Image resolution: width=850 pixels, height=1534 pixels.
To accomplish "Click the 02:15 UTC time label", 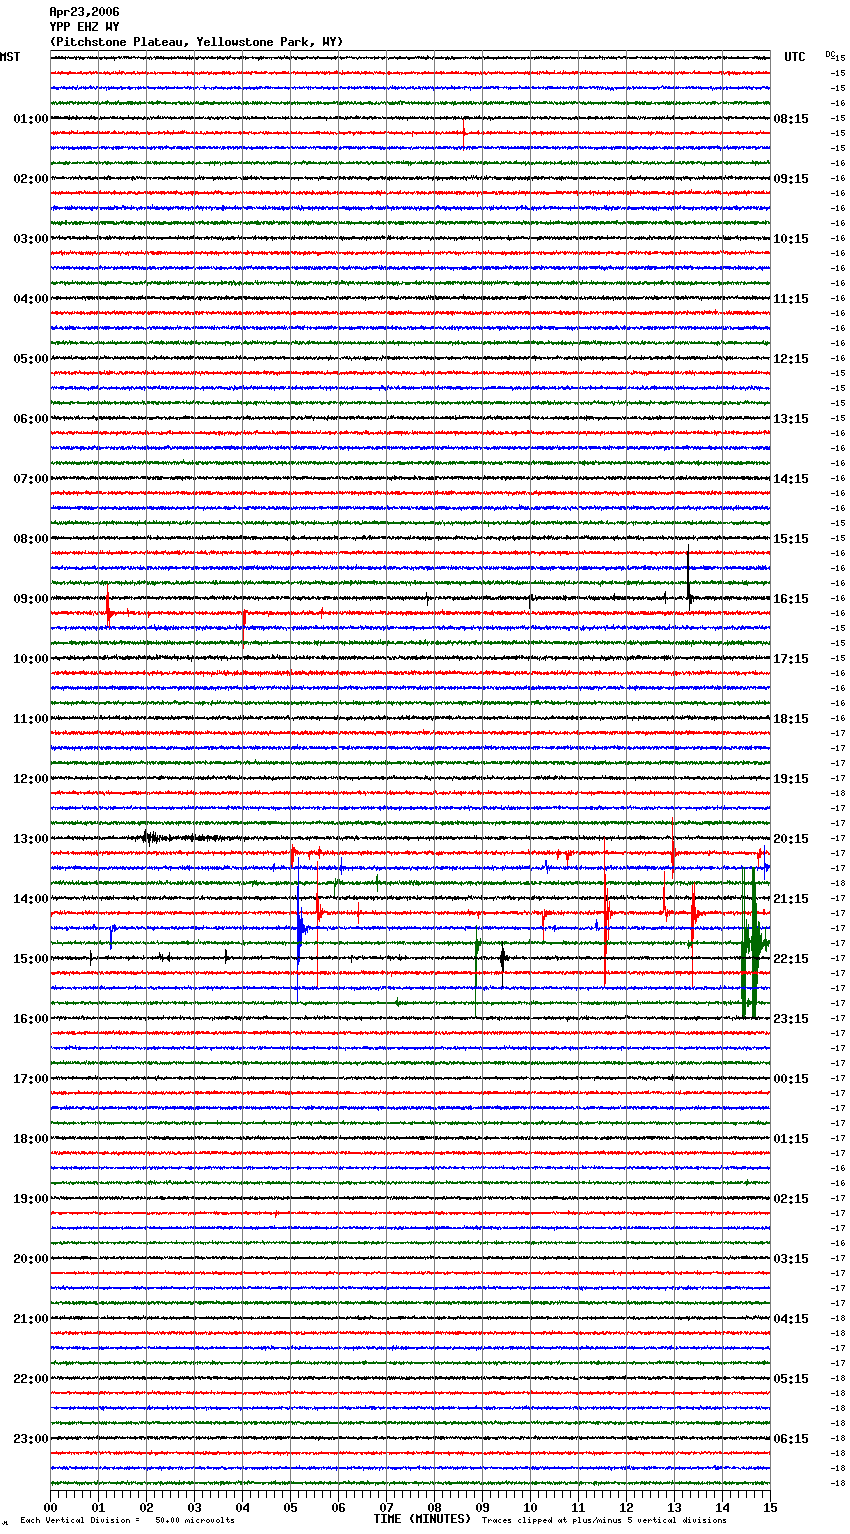I will 791,1199.
